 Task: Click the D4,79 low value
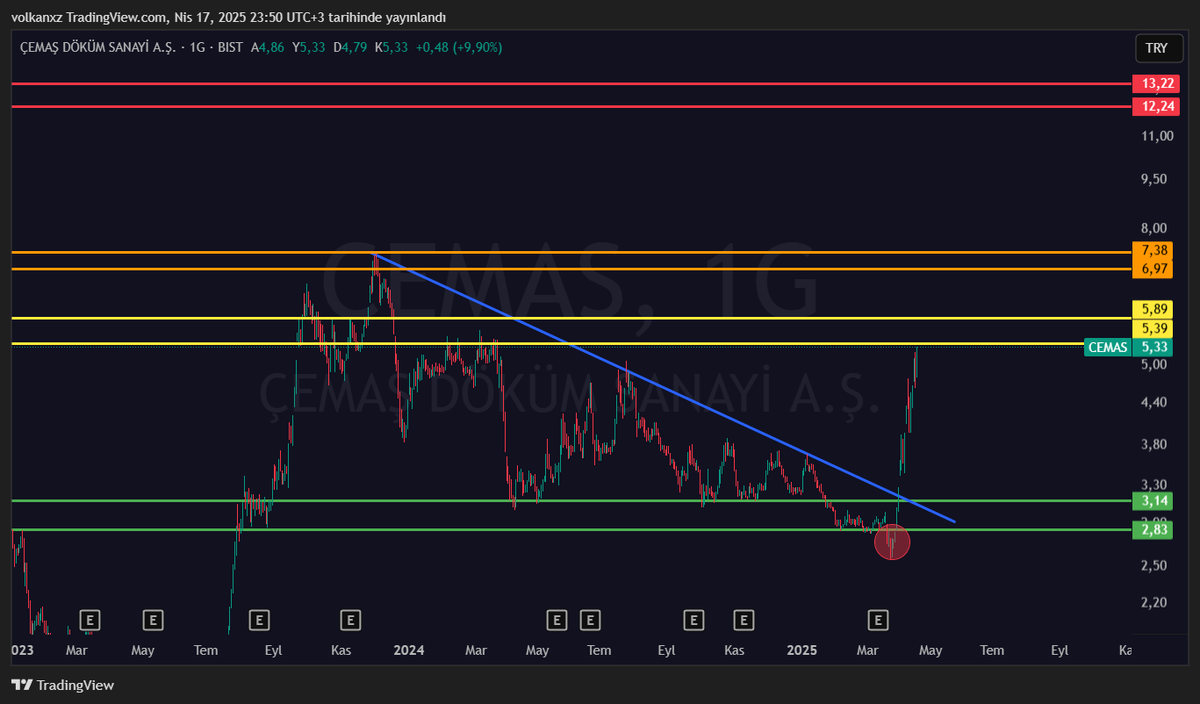pos(352,47)
